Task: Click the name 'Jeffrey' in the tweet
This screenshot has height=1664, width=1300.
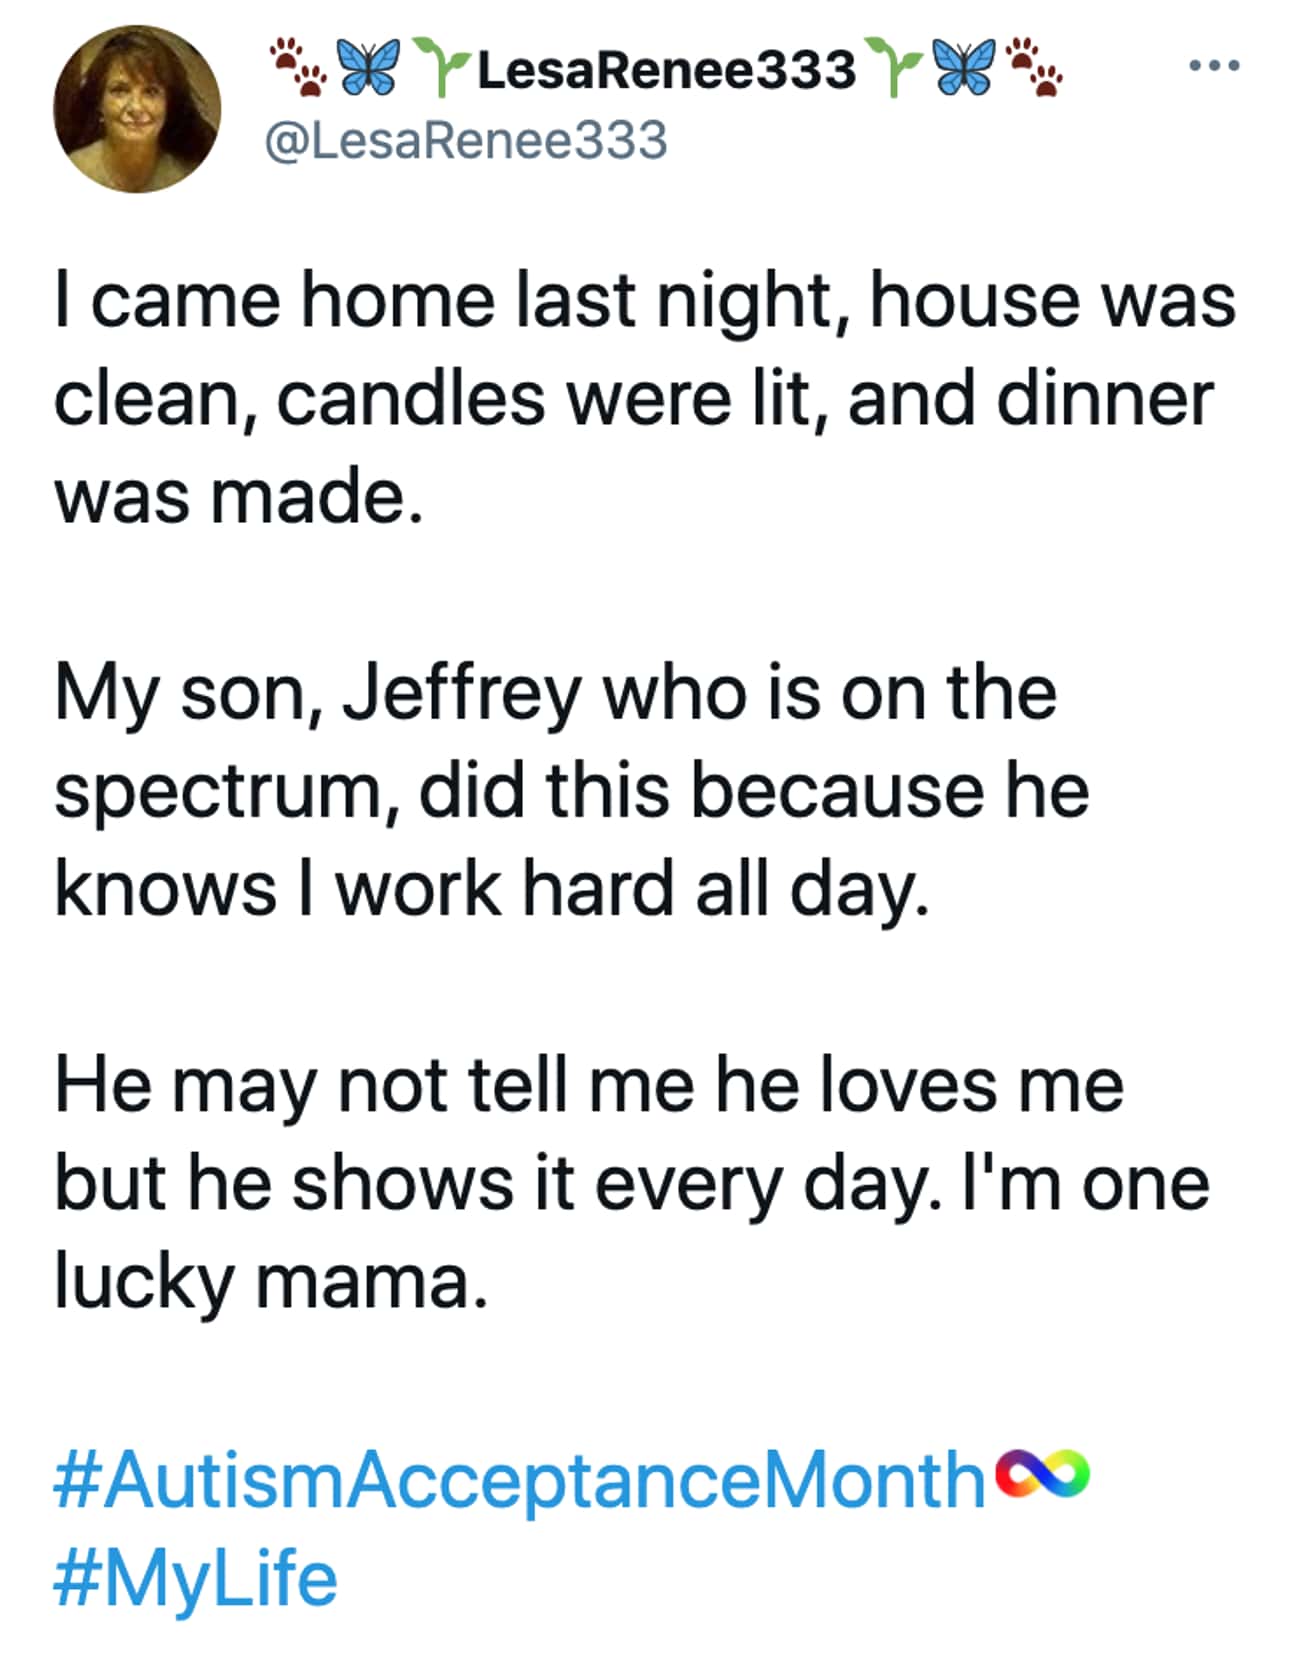Action: click(462, 694)
